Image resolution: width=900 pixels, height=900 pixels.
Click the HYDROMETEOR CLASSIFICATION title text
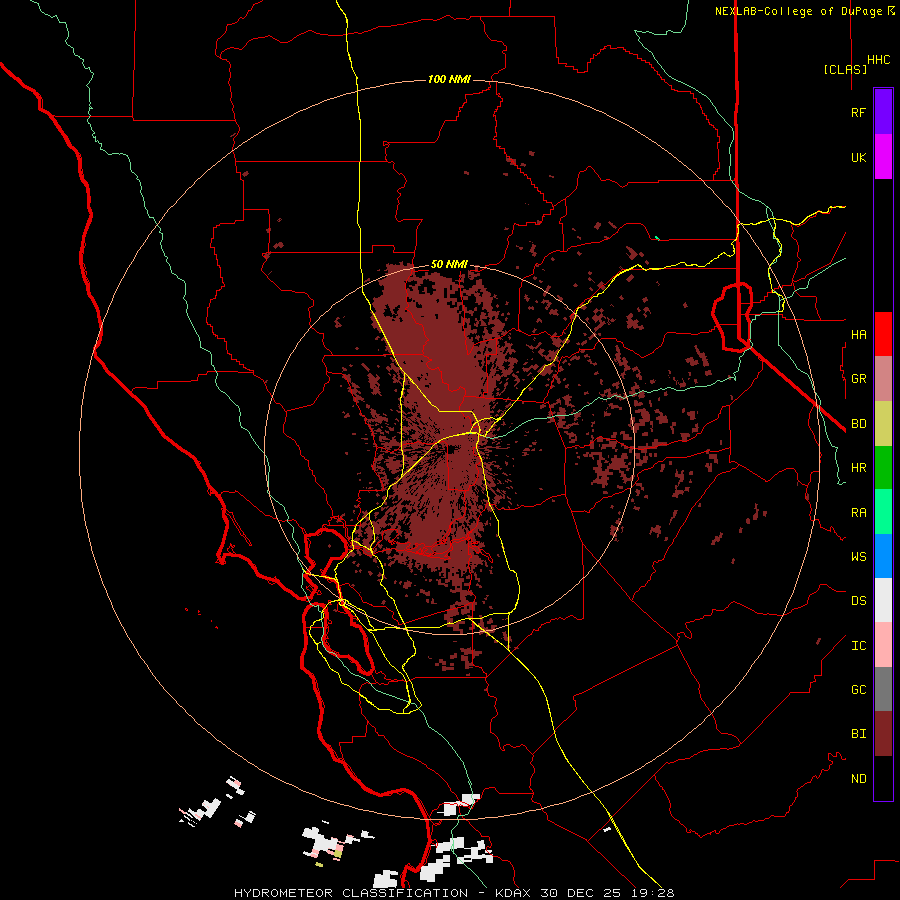351,893
